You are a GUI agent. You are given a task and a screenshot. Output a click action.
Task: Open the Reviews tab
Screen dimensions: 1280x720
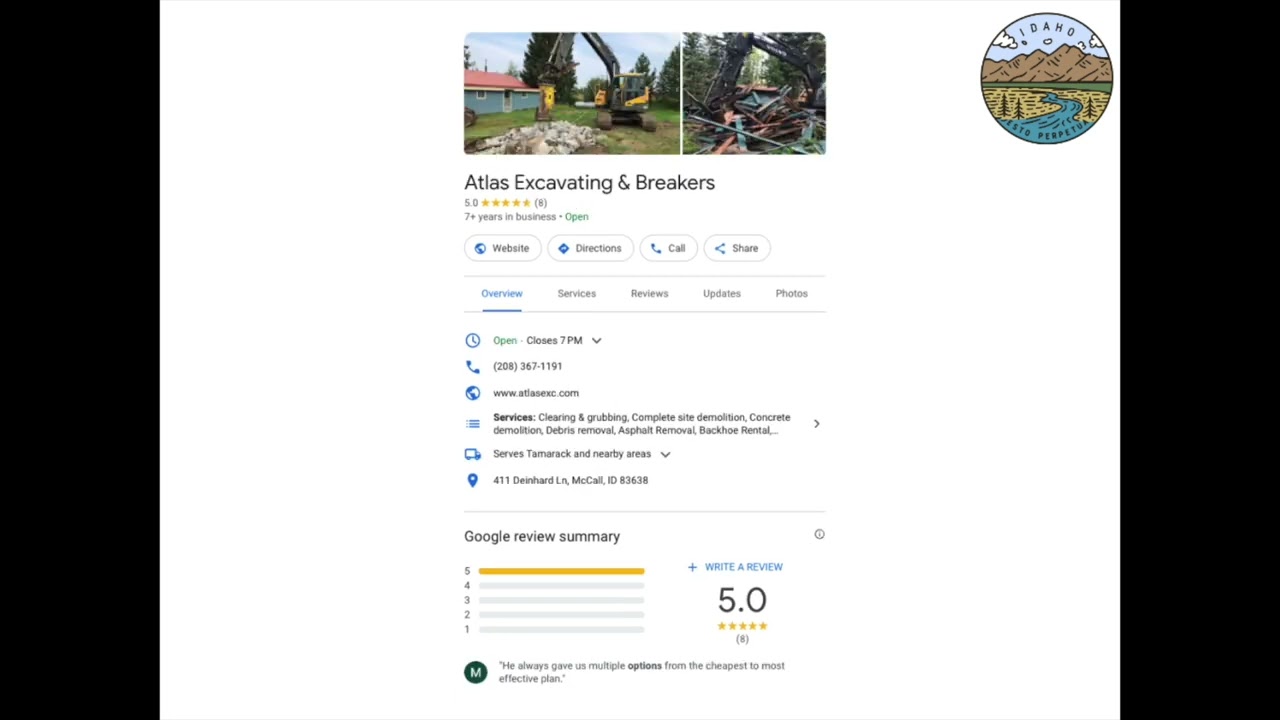[649, 293]
